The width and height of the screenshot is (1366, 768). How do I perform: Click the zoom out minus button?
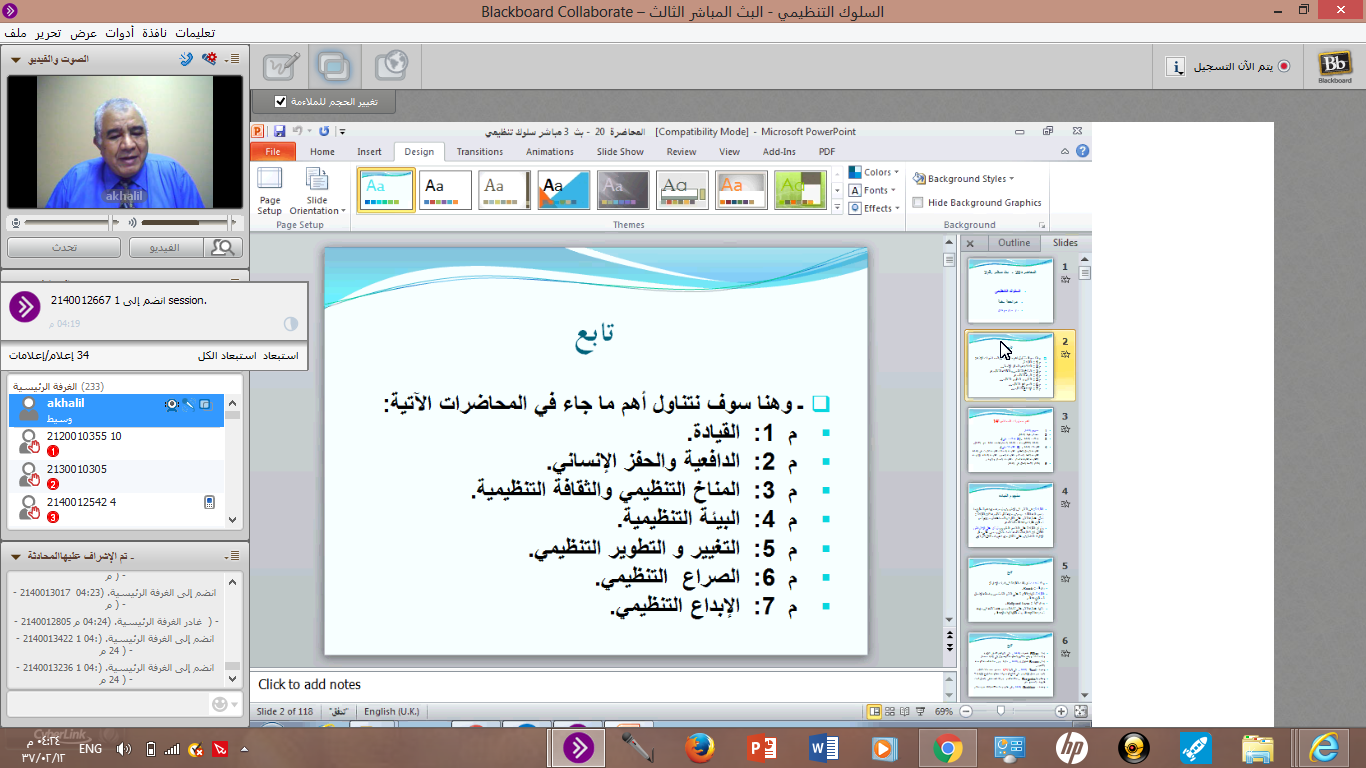tap(965, 711)
